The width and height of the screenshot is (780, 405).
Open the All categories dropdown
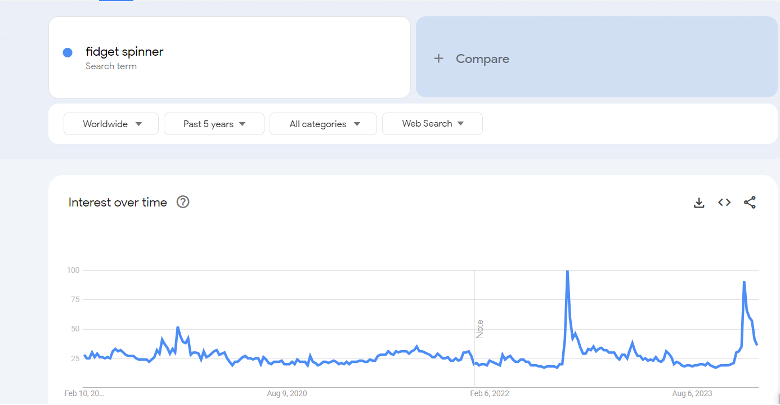(x=323, y=124)
